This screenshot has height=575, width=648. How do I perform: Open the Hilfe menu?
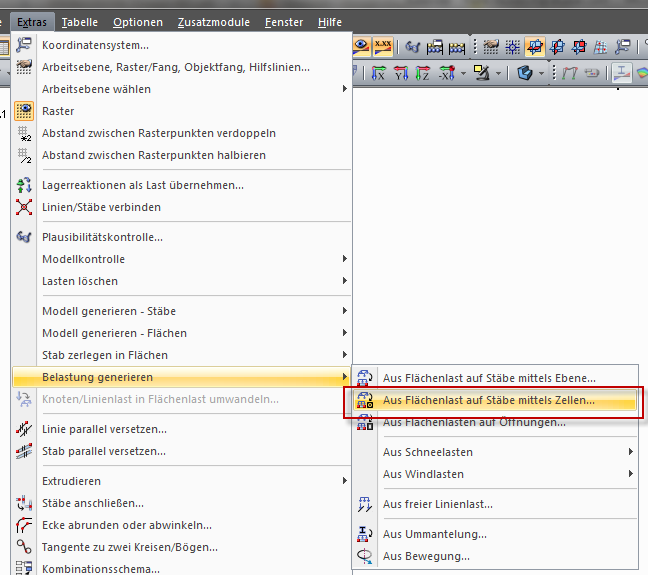(x=330, y=22)
